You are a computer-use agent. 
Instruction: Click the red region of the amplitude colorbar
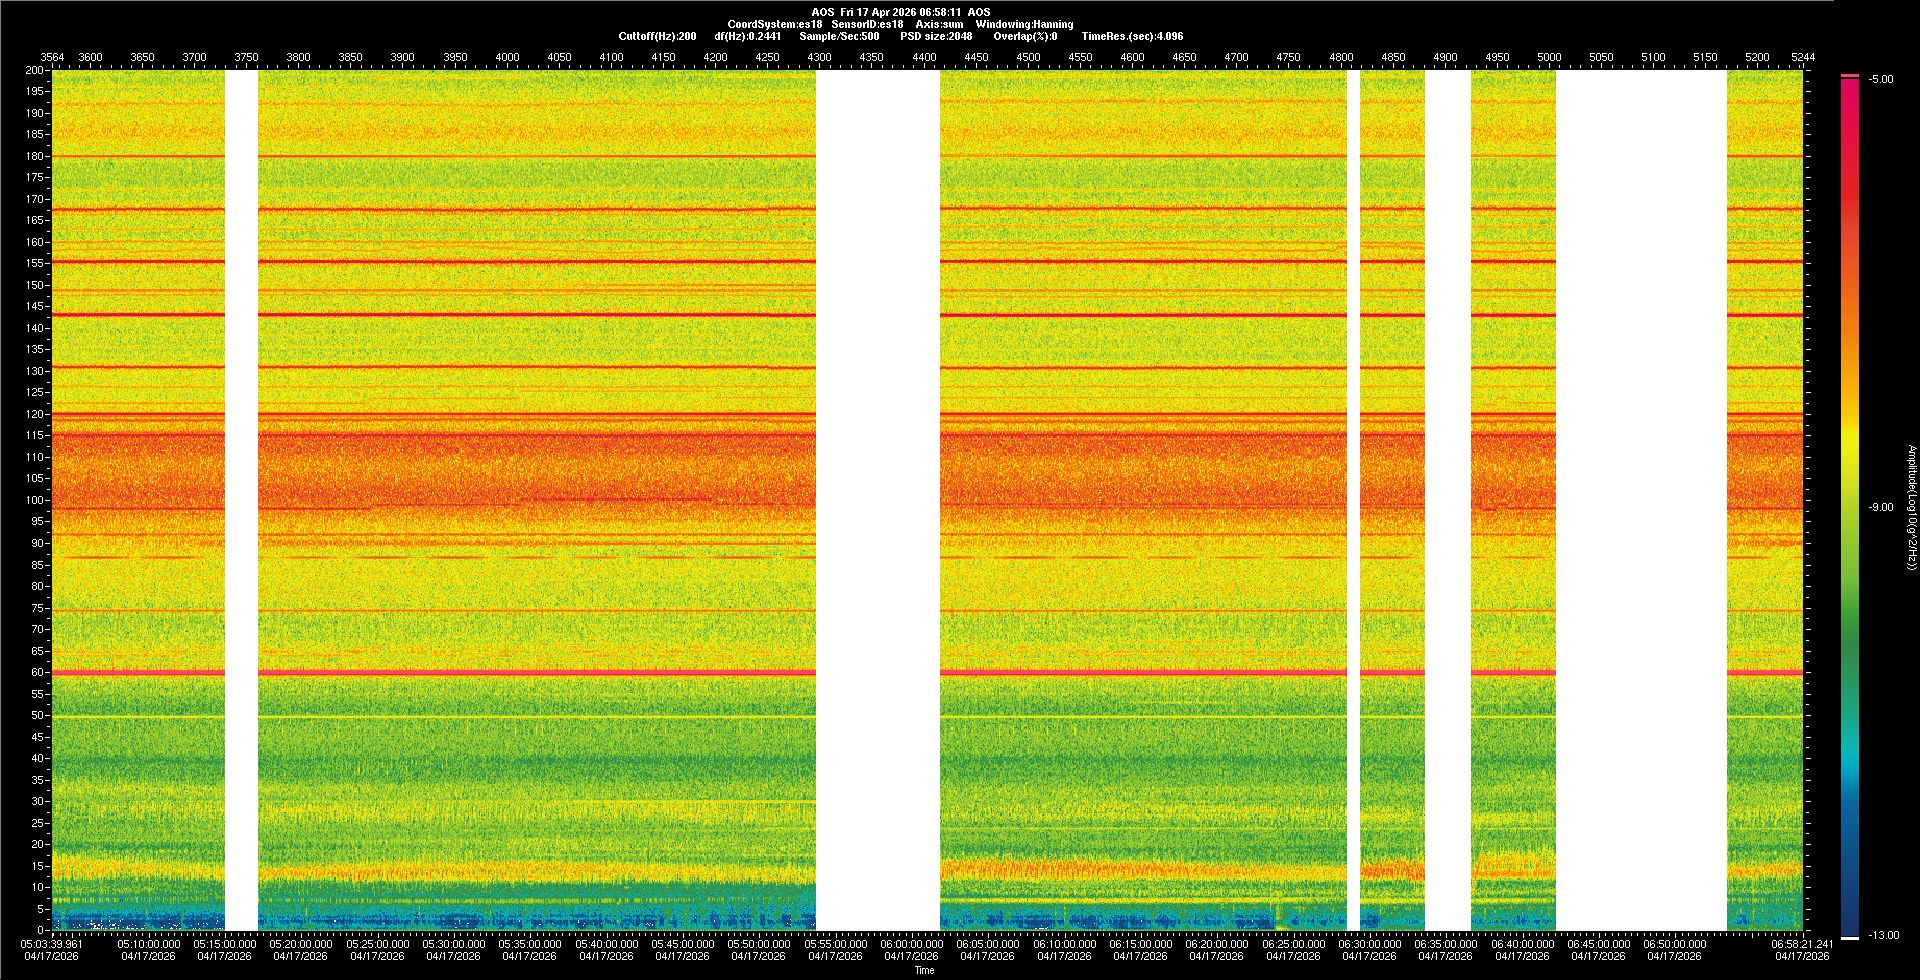point(1849,200)
